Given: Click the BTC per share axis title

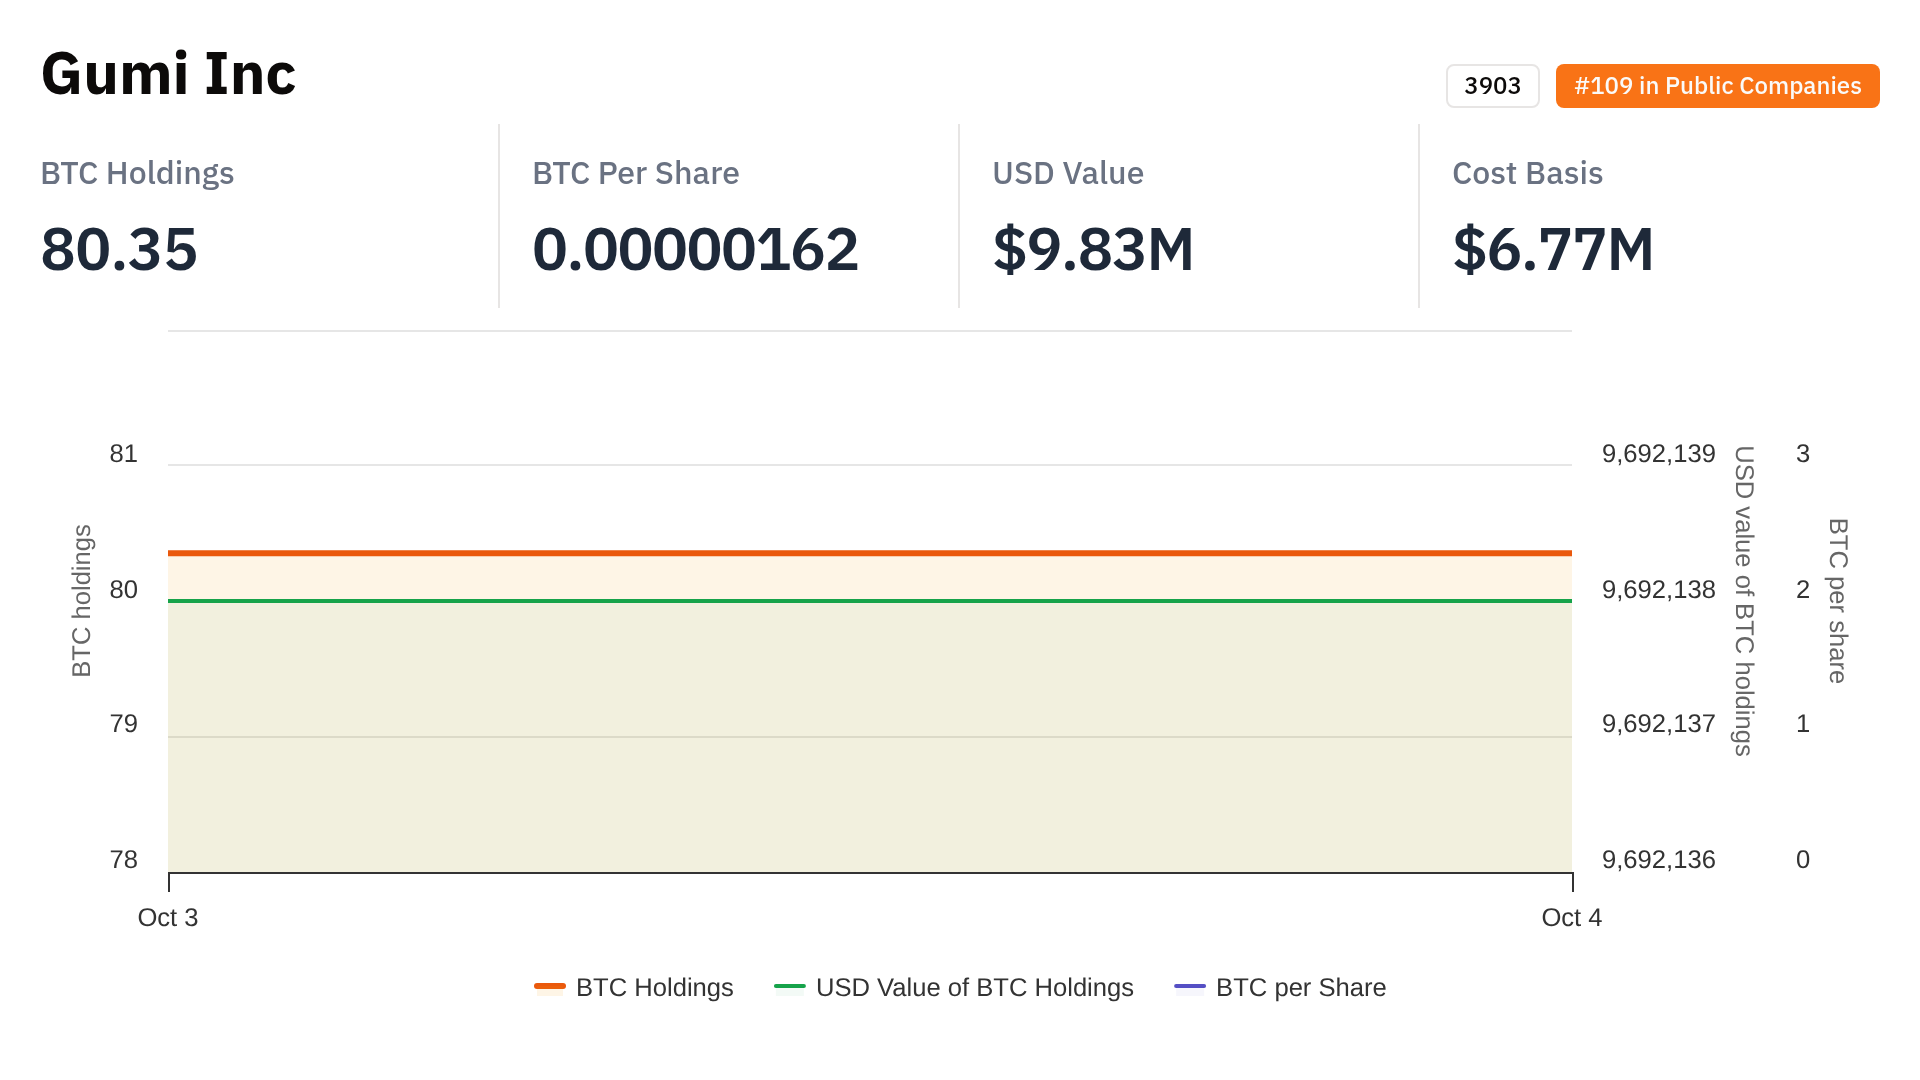Looking at the screenshot, I should pyautogui.click(x=1838, y=600).
